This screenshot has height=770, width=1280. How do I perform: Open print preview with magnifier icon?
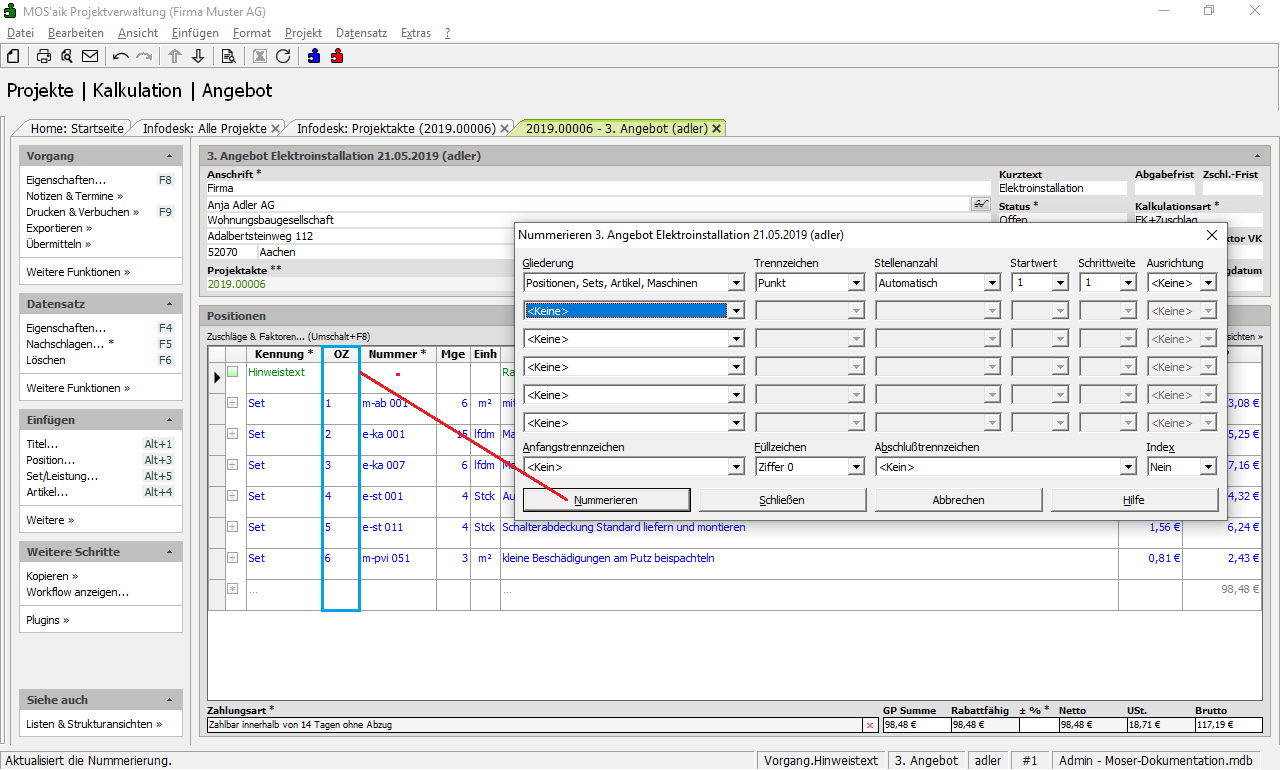coord(66,56)
